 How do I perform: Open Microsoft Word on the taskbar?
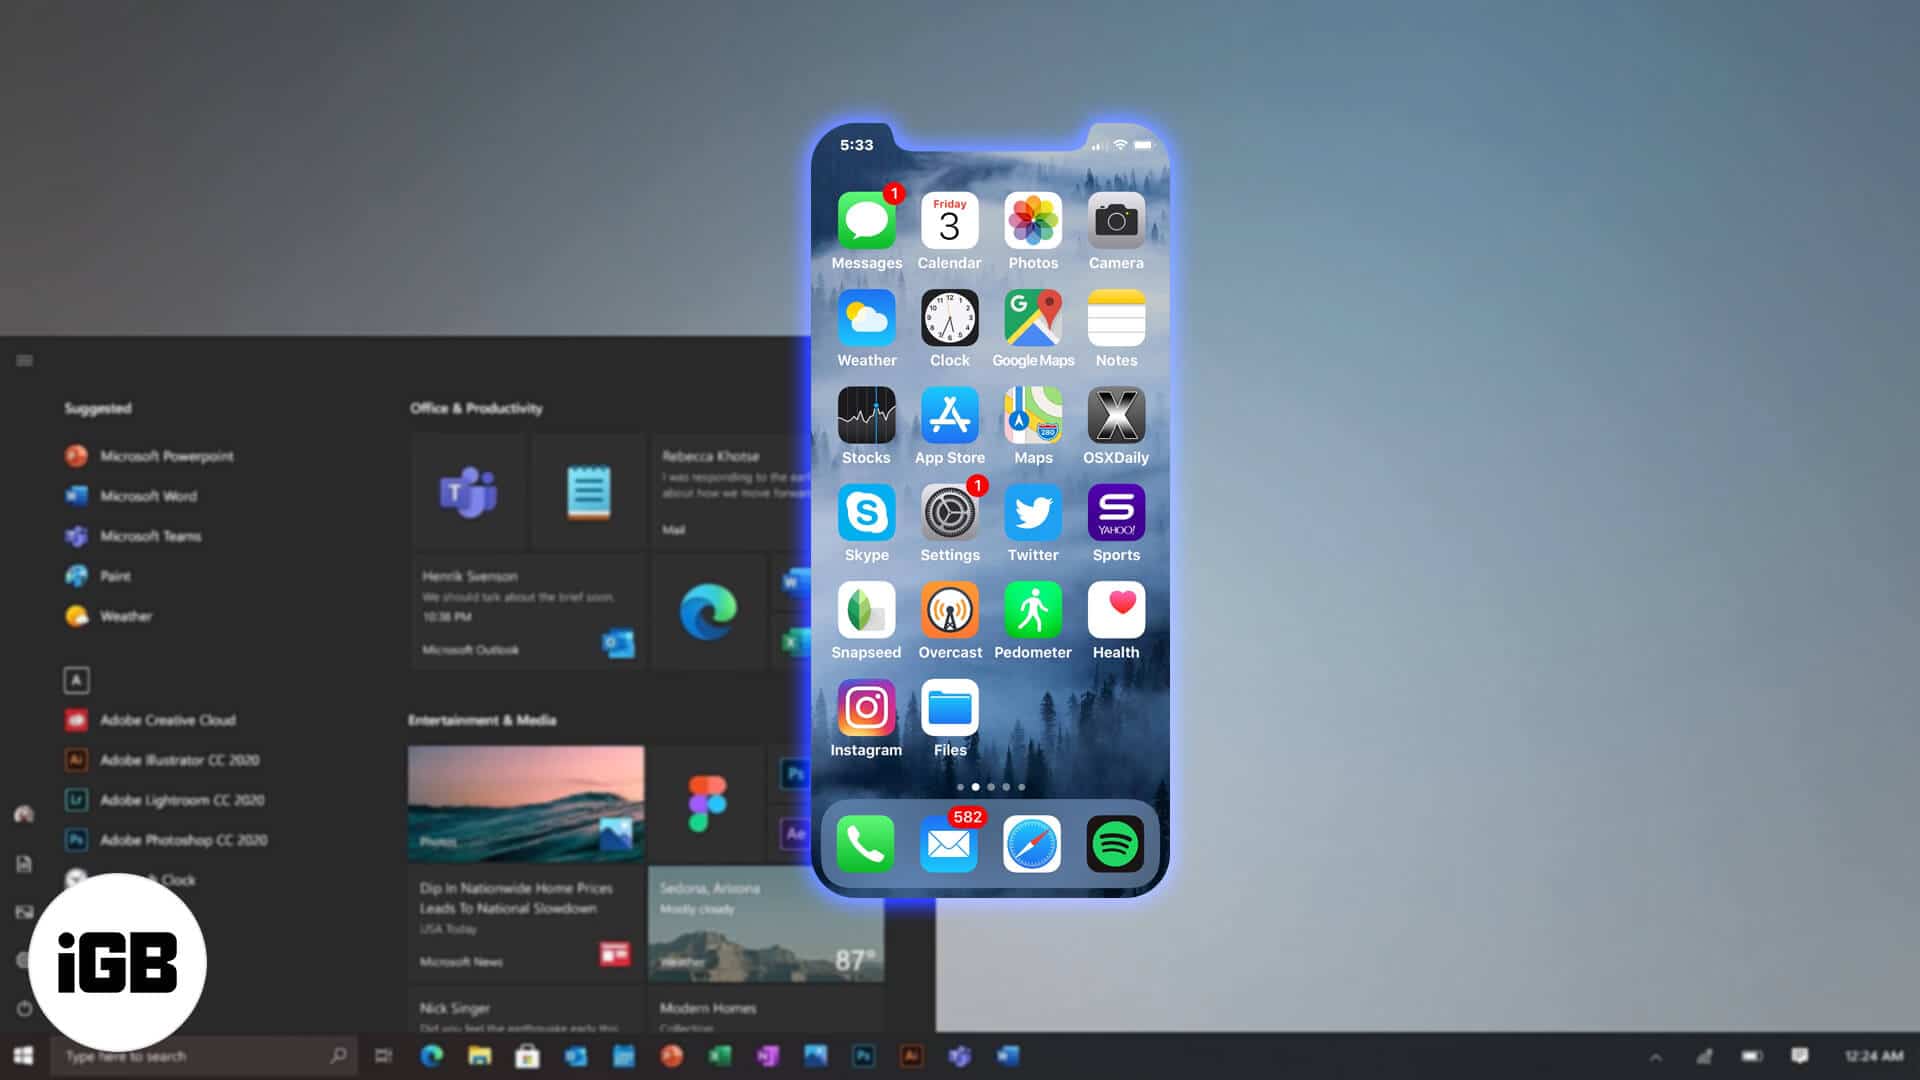pos(1008,1056)
